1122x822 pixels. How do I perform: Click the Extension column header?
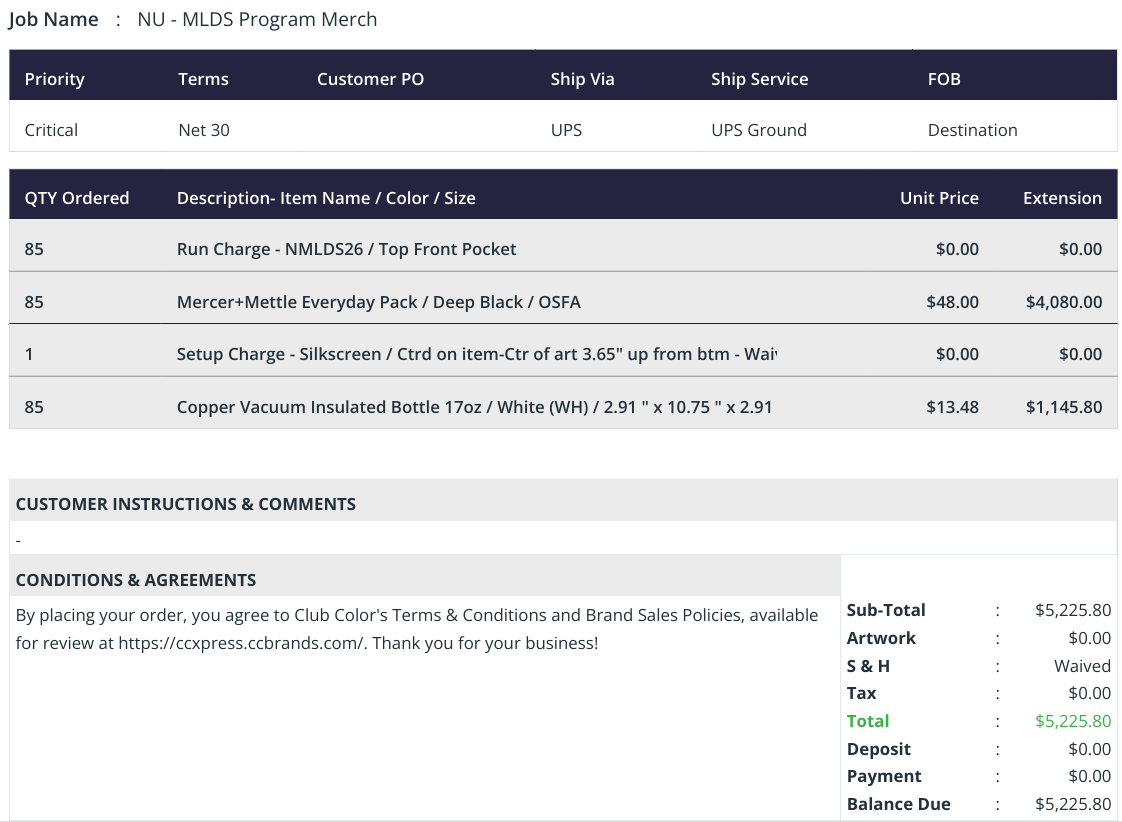point(1062,198)
